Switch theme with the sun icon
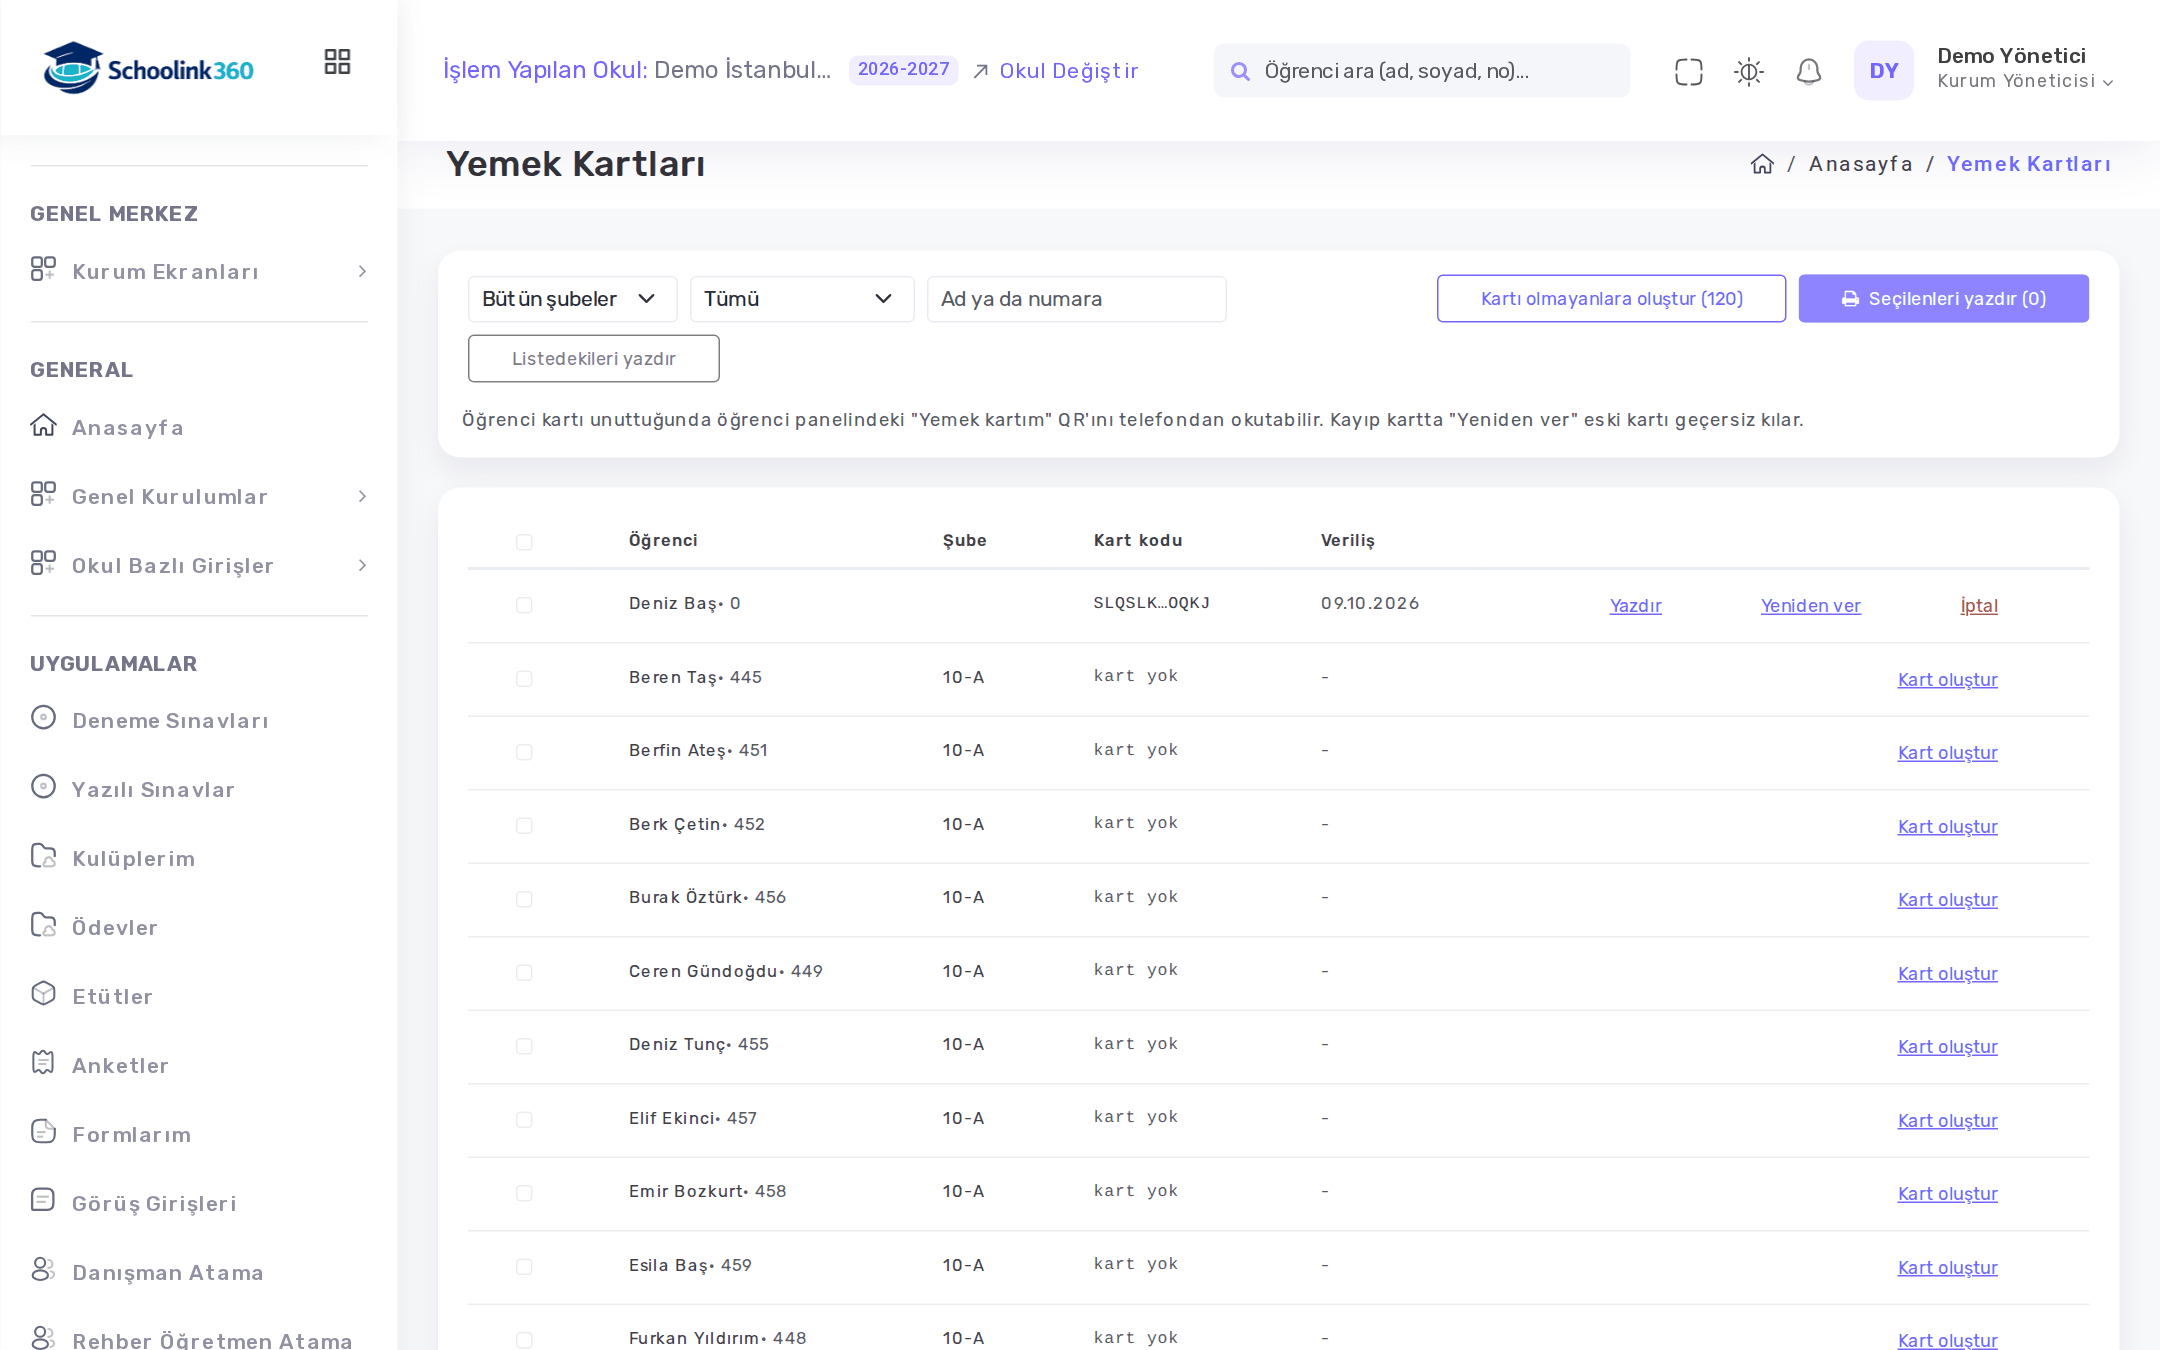Viewport: 2160px width, 1350px height. (1748, 71)
